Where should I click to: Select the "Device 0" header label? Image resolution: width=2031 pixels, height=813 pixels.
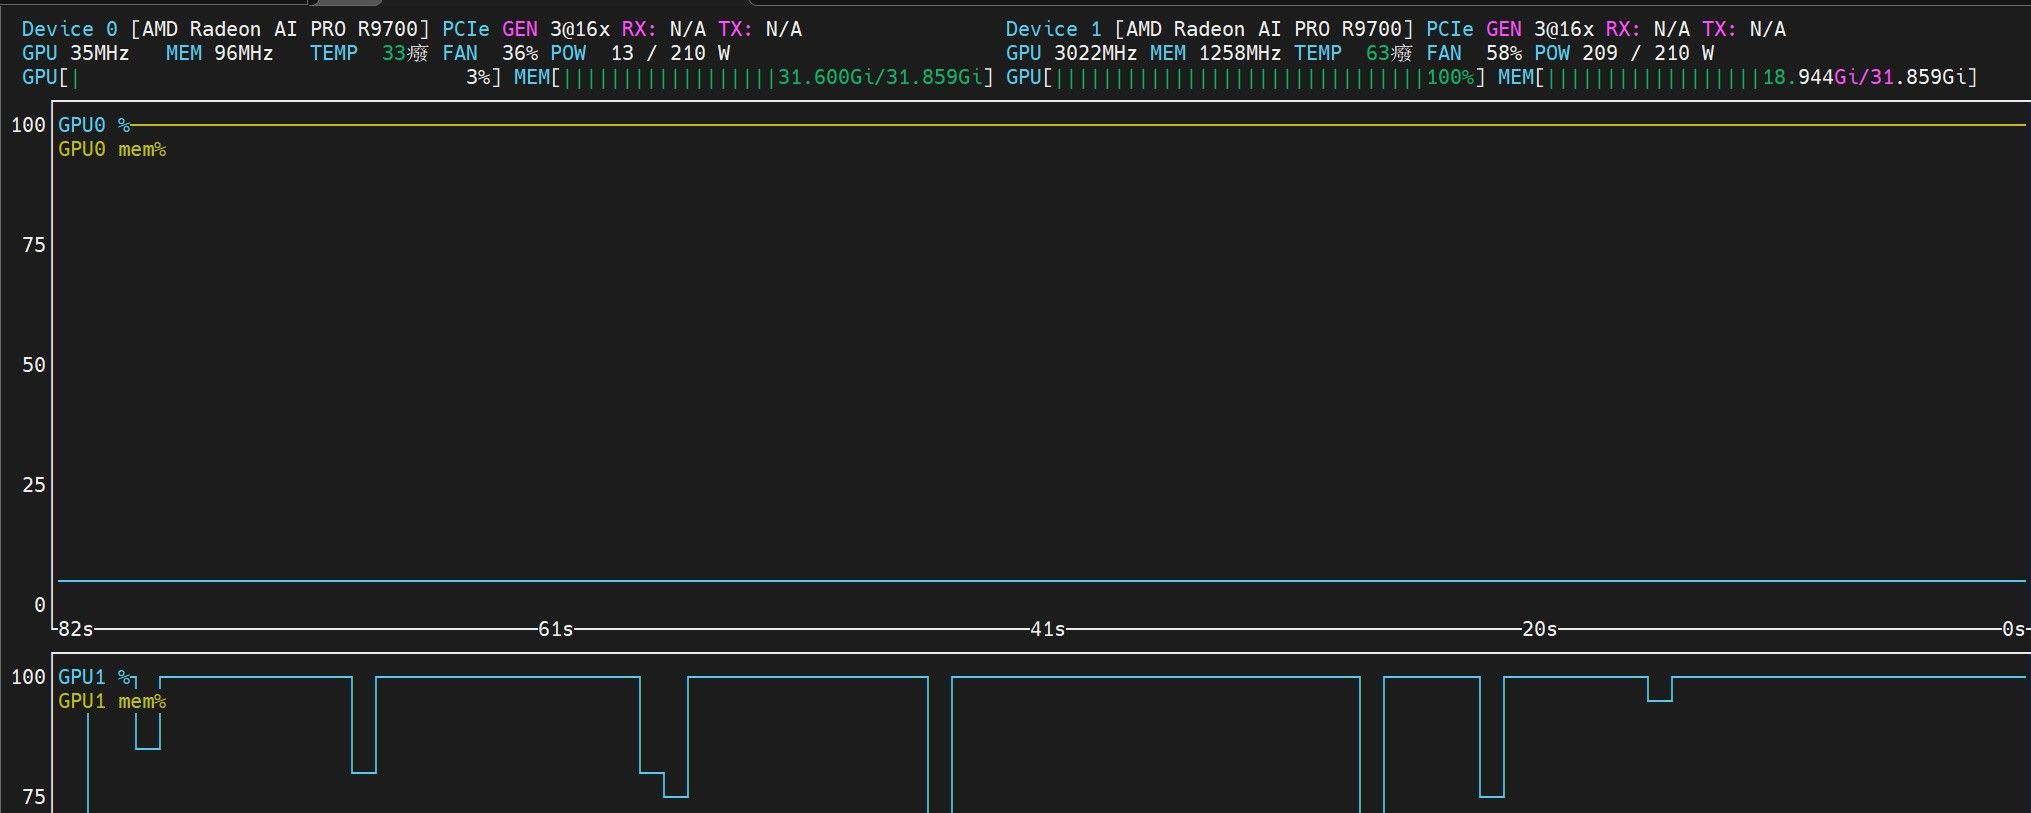point(70,29)
